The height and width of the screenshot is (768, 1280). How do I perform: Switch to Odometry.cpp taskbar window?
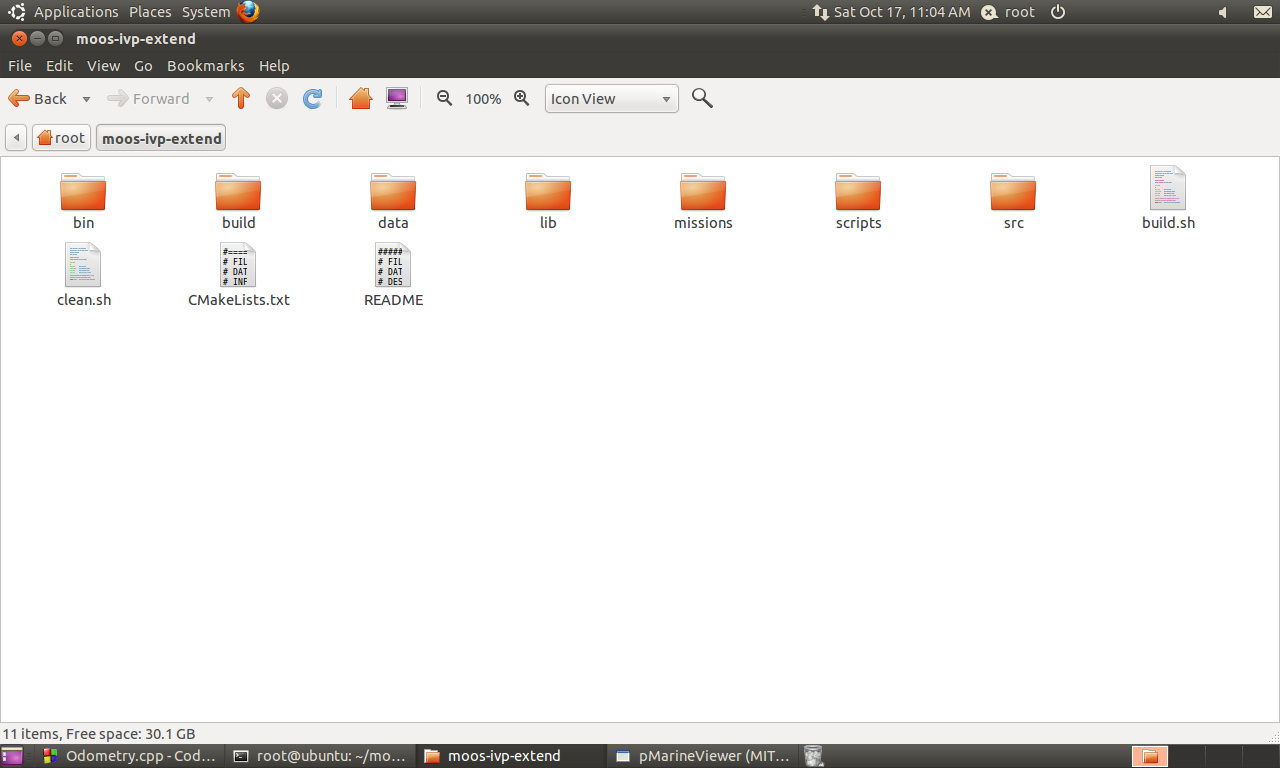(127, 756)
